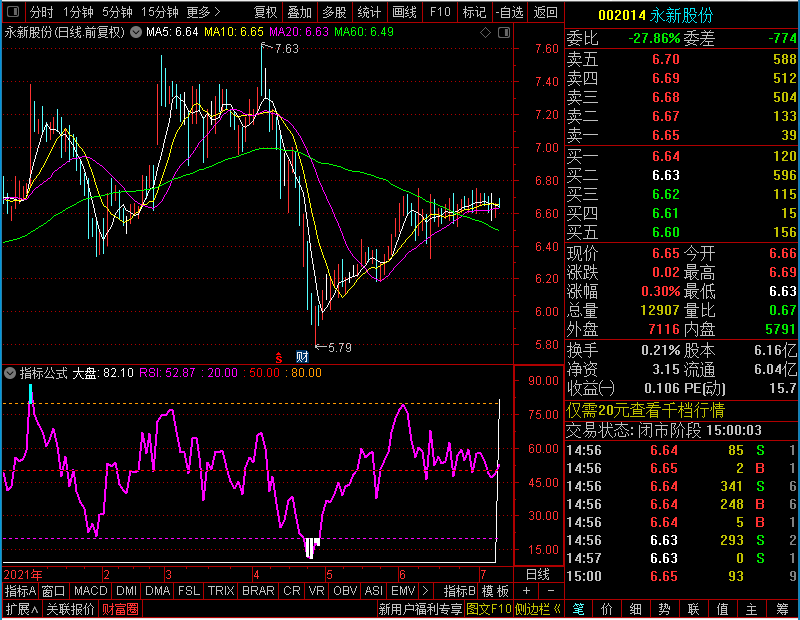Open the 模板 template tab
This screenshot has width=800, height=620.
tap(495, 591)
